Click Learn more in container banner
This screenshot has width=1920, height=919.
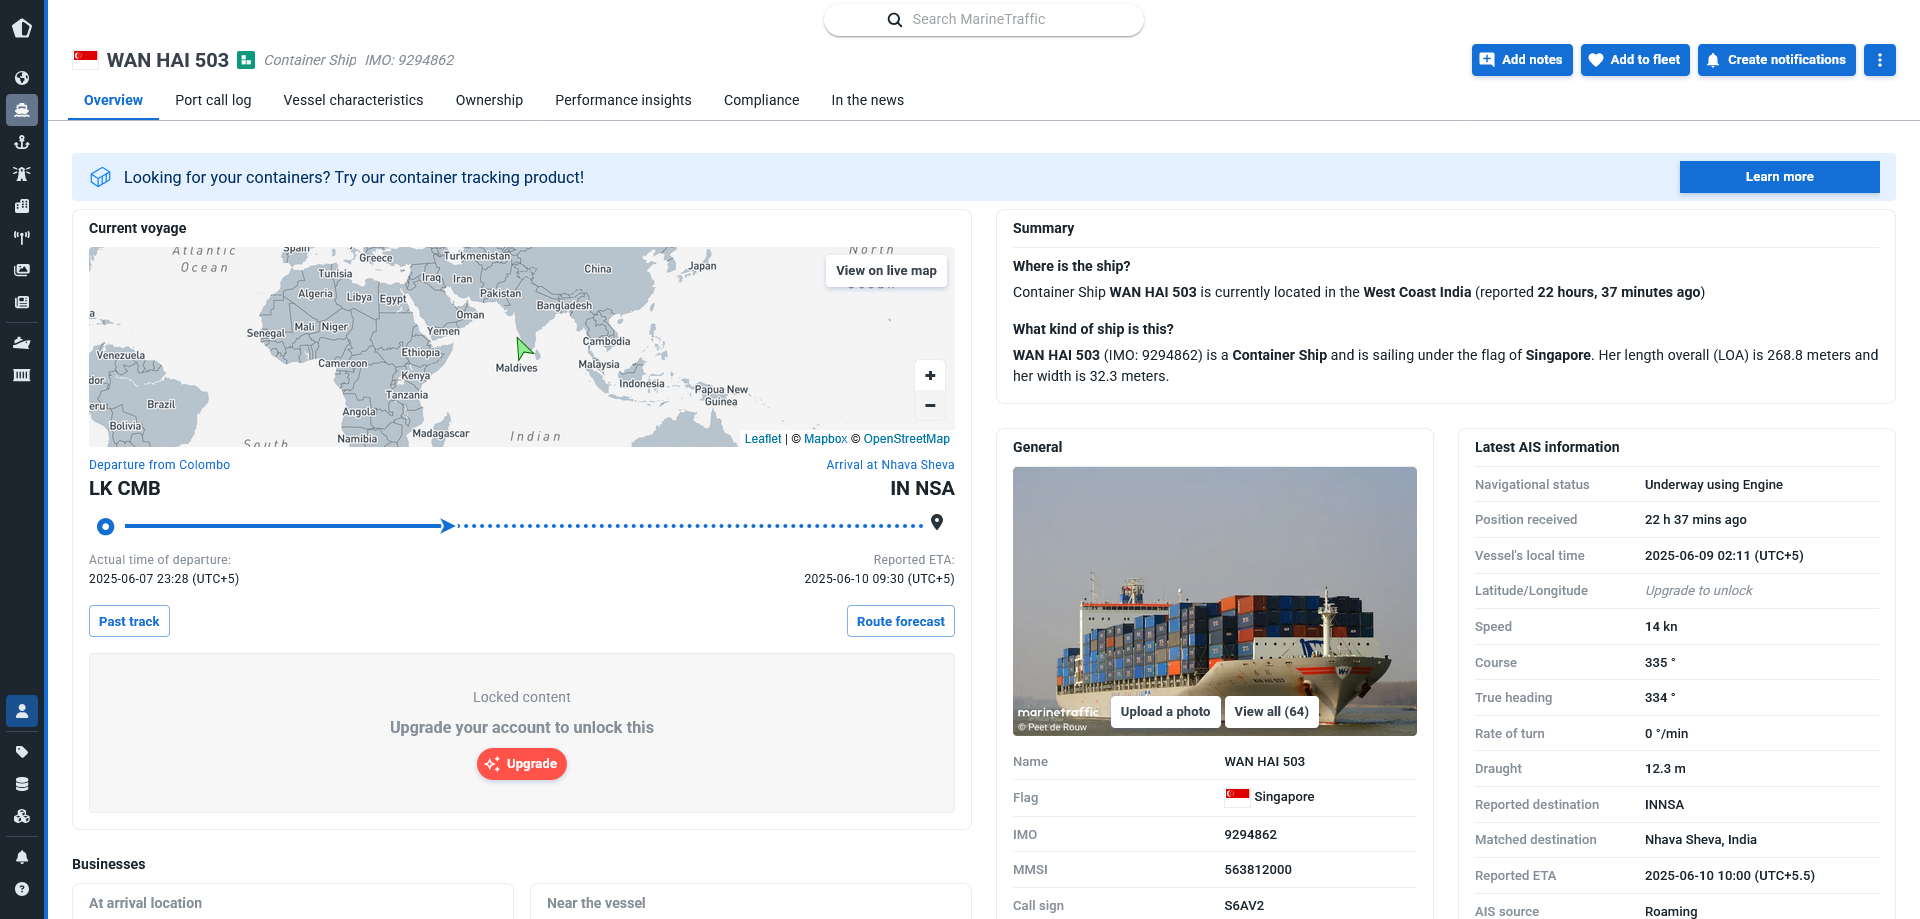1779,177
